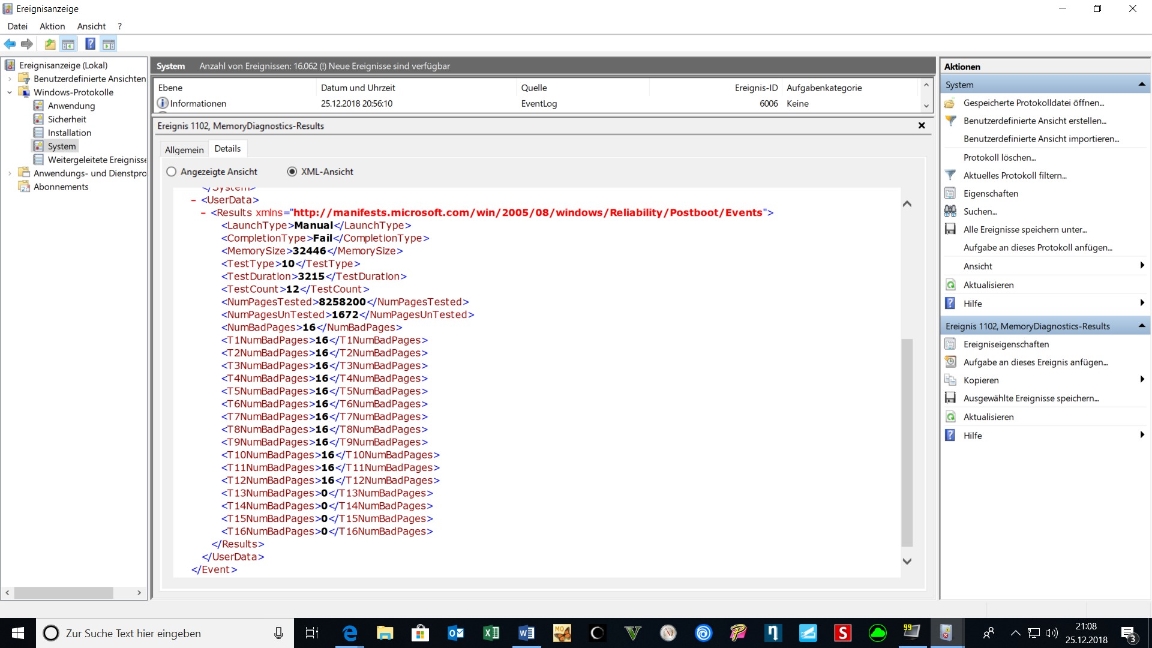Click taskbar search box
The width and height of the screenshot is (1152, 648).
tap(165, 633)
